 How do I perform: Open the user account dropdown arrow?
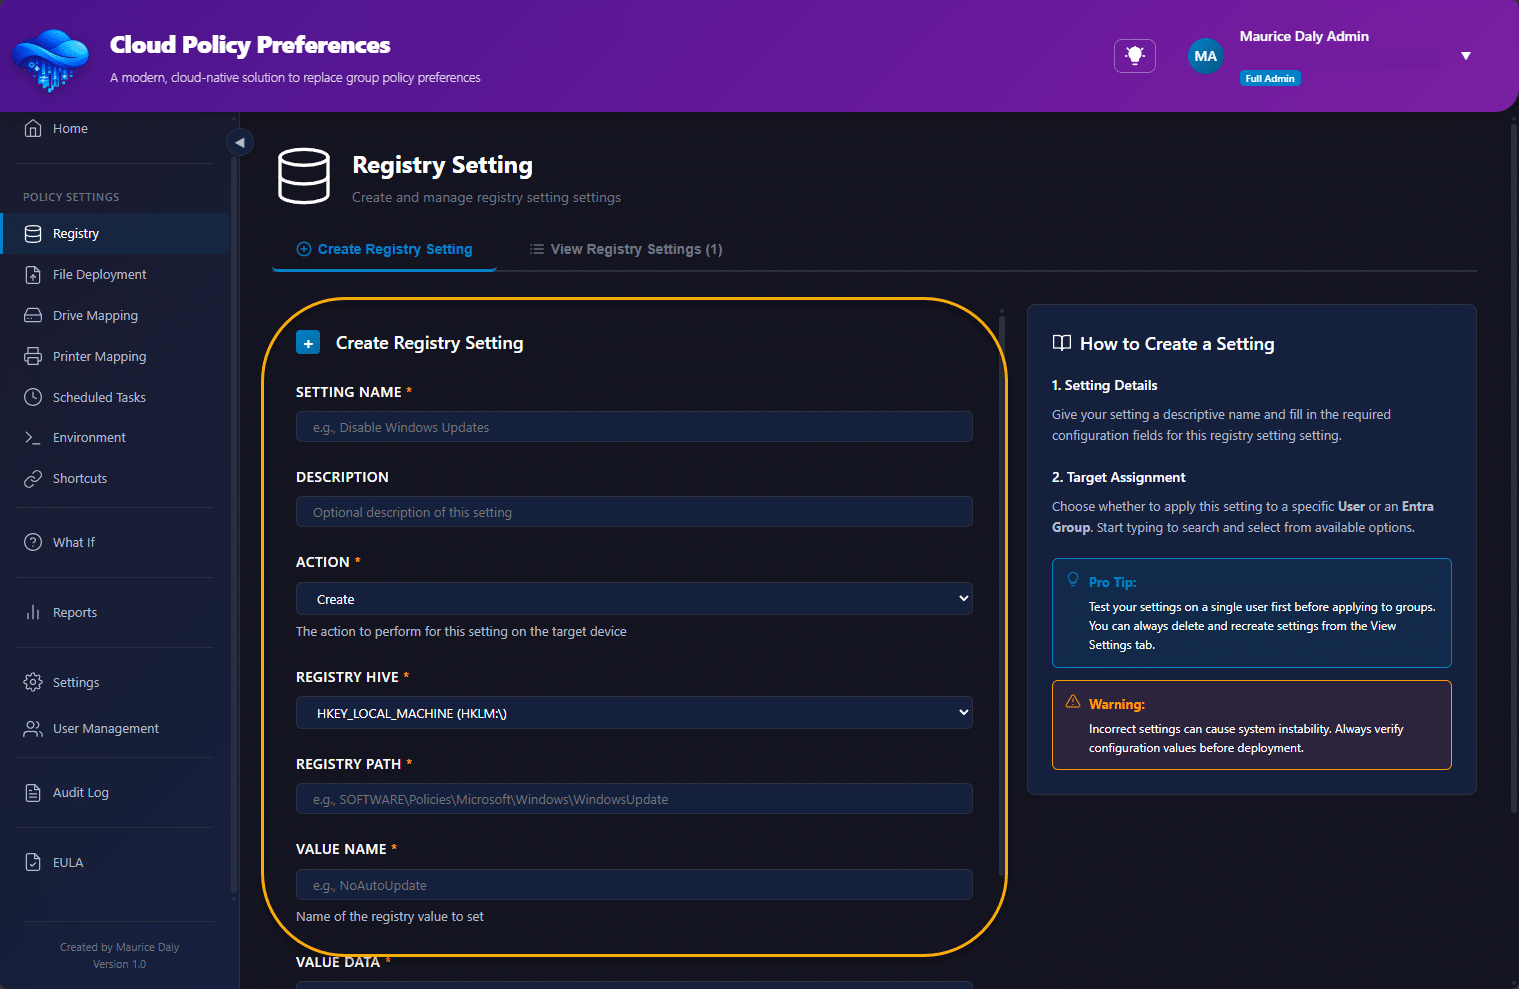click(1465, 56)
